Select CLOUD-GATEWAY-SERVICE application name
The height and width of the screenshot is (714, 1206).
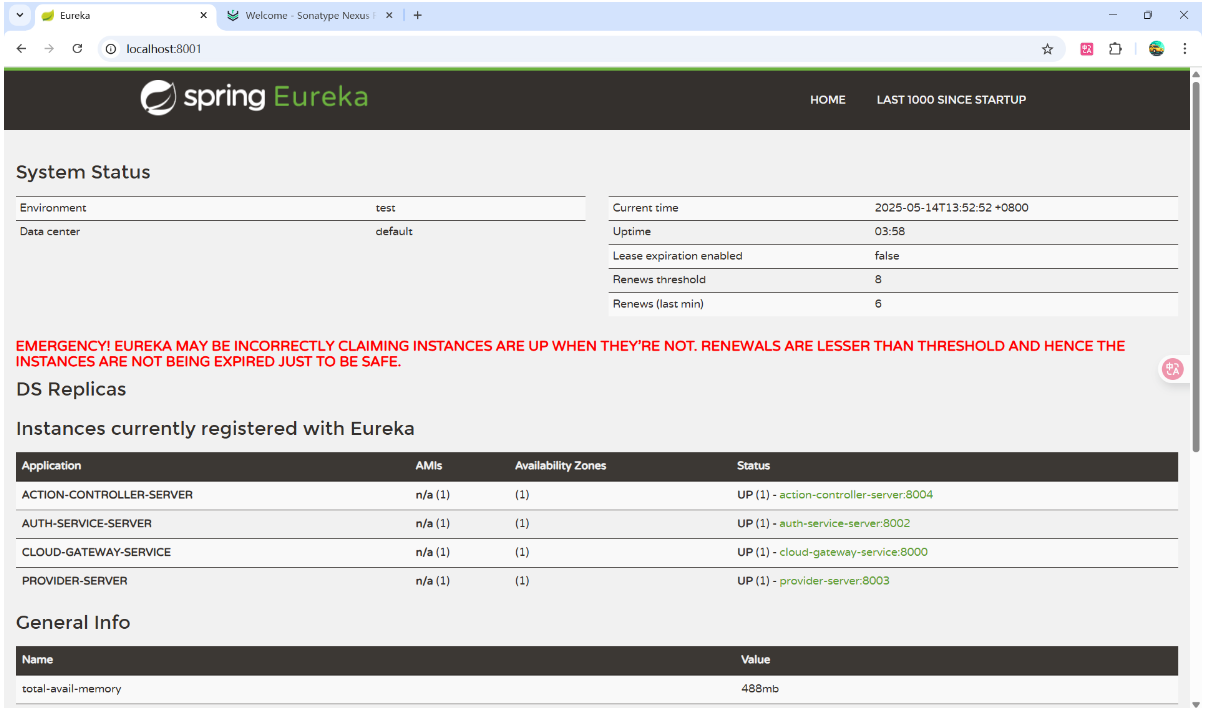(x=96, y=552)
